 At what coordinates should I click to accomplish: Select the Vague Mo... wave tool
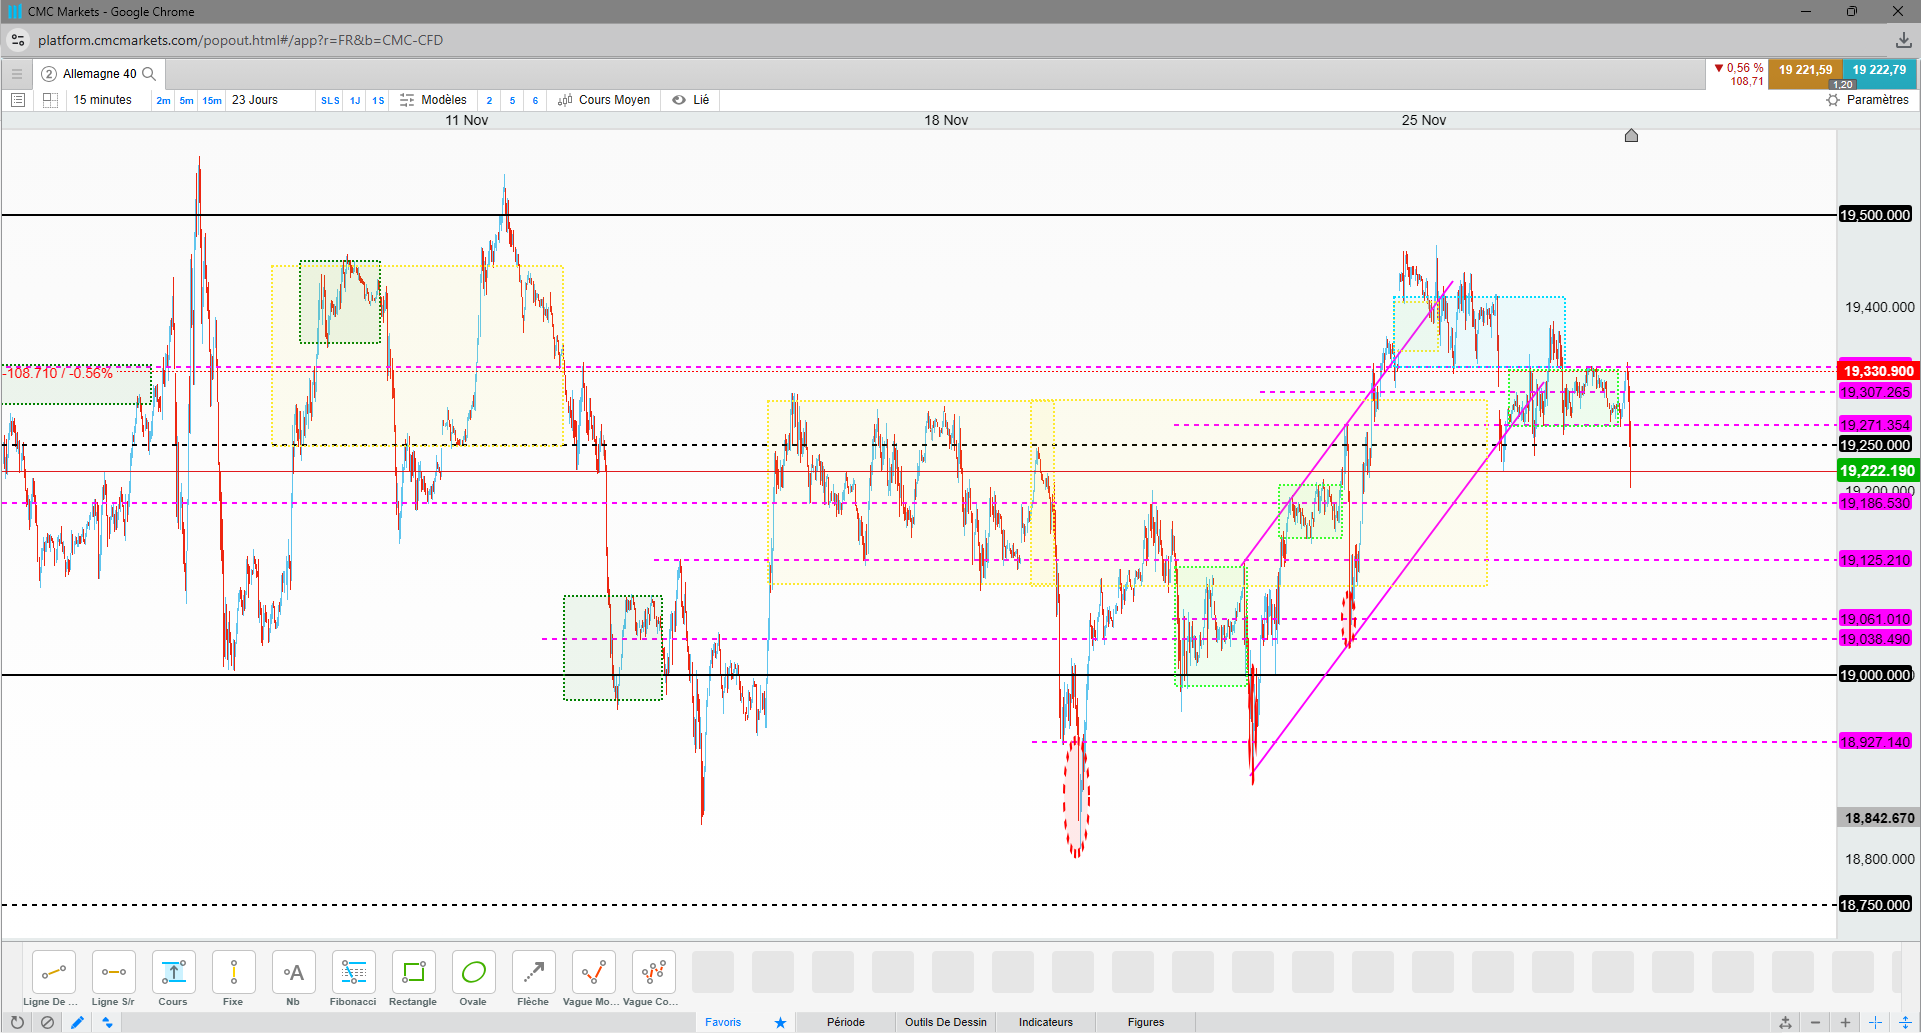pyautogui.click(x=593, y=972)
